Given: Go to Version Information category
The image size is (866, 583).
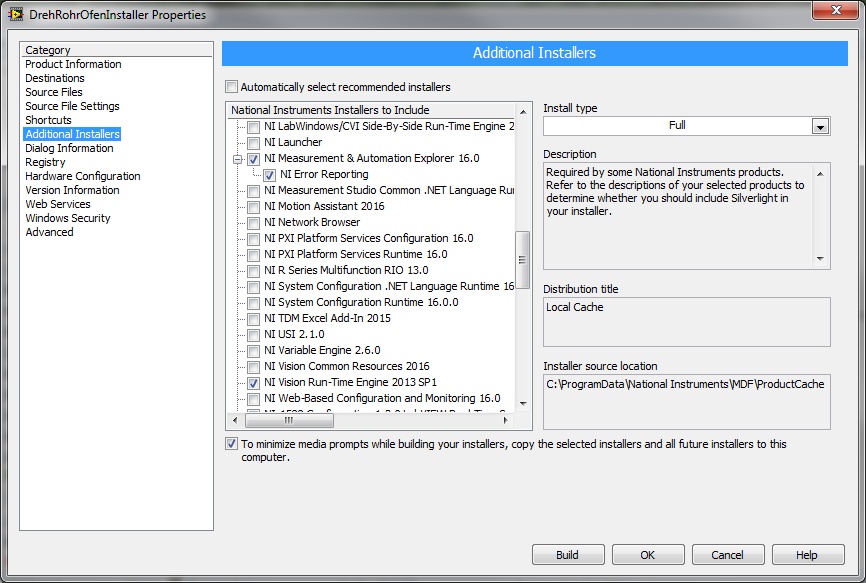Looking at the screenshot, I should pyautogui.click(x=72, y=190).
